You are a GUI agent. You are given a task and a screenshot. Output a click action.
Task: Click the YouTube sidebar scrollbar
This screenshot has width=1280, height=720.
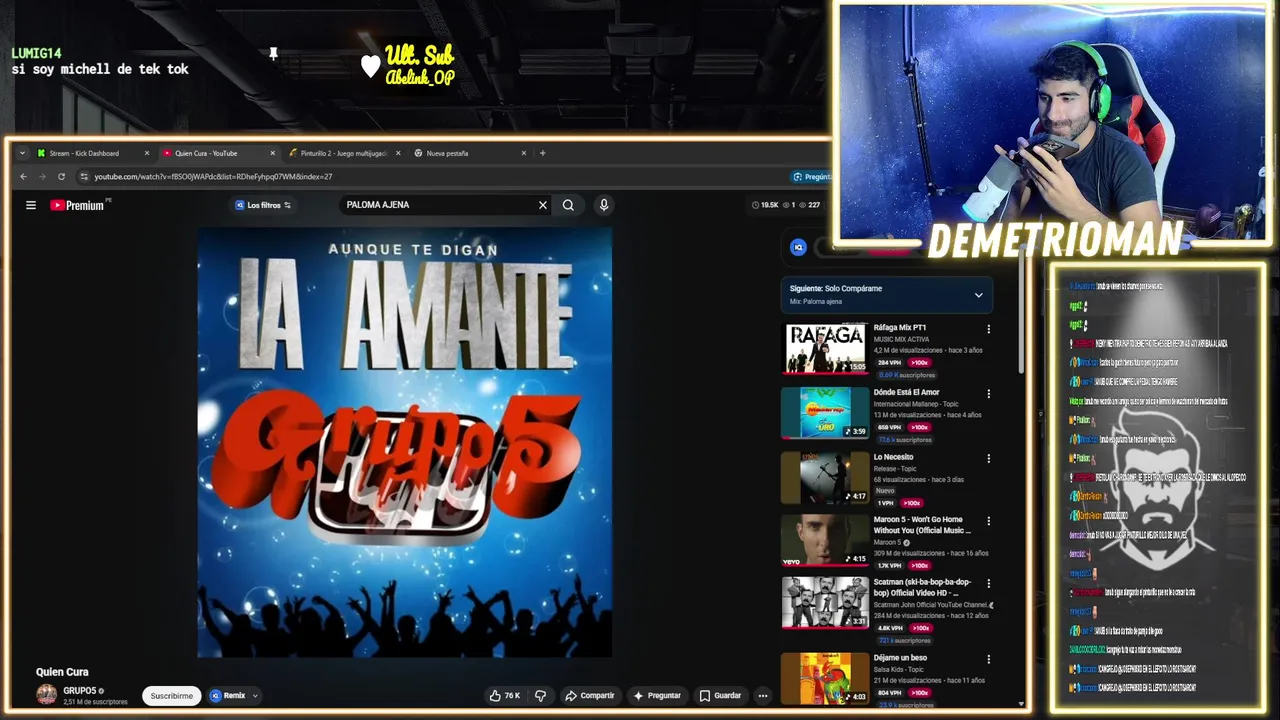pyautogui.click(x=1021, y=310)
